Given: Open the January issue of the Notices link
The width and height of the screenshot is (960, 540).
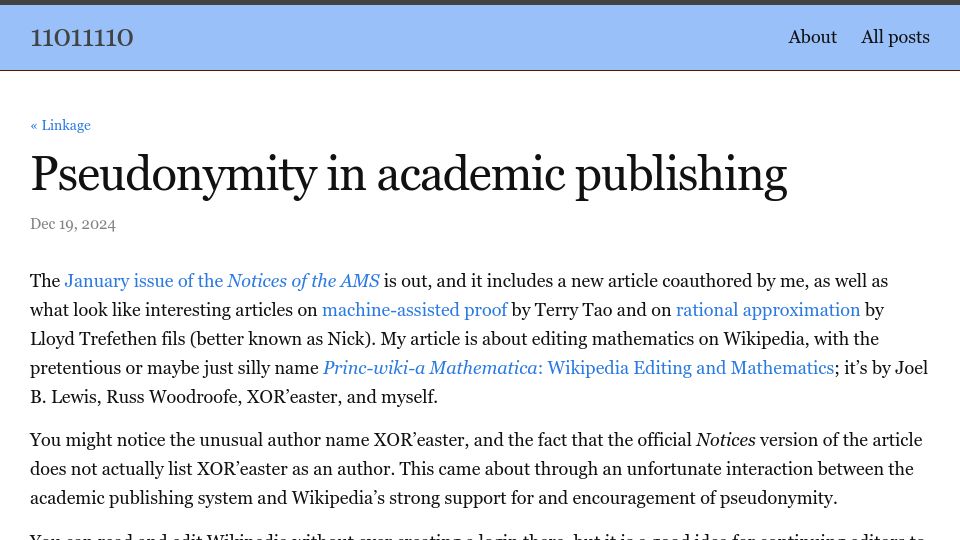Looking at the screenshot, I should [x=222, y=281].
